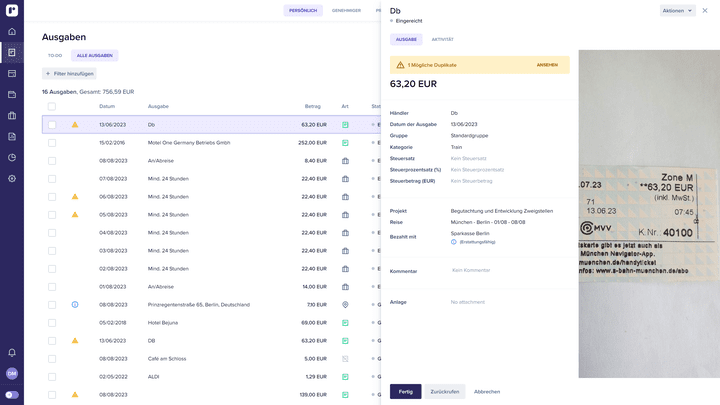Switch to the To-Do tab

coord(55,56)
